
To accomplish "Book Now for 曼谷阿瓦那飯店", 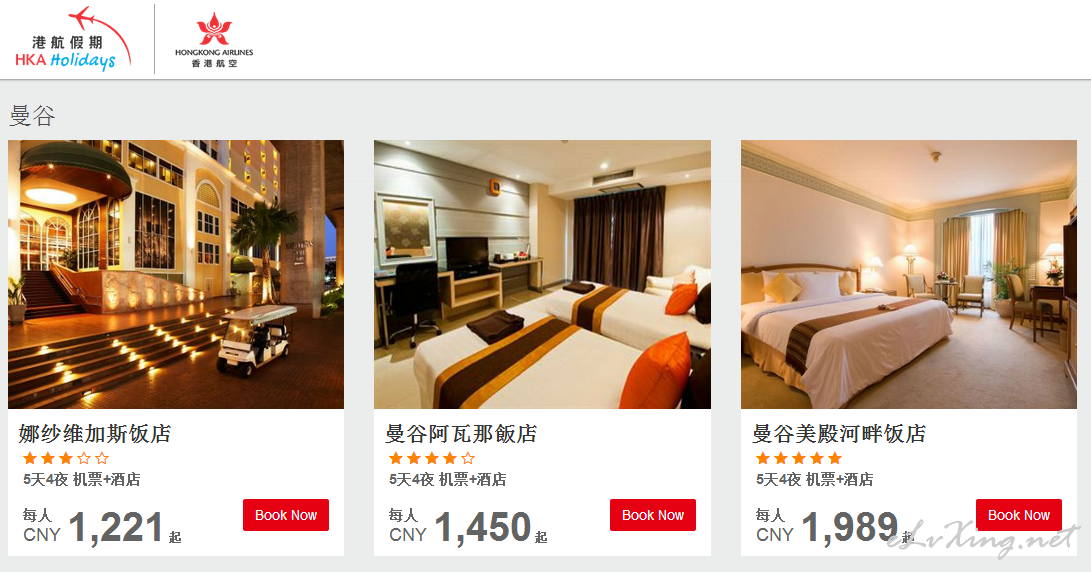I will click(x=653, y=515).
